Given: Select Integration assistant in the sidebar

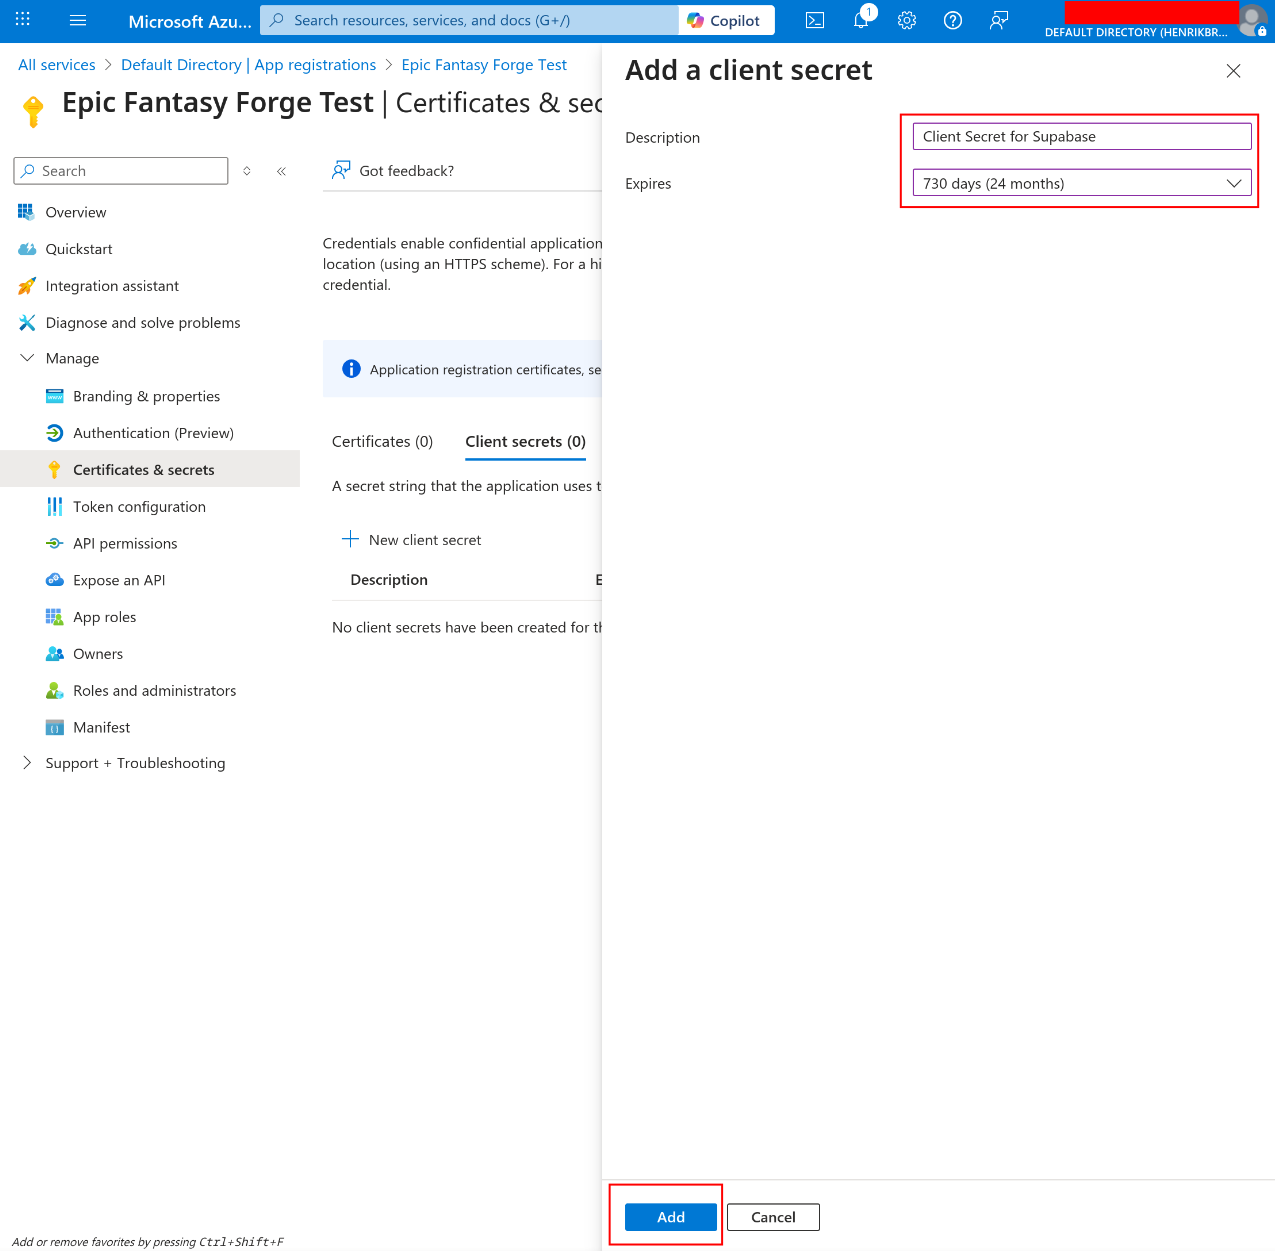Looking at the screenshot, I should click(110, 285).
